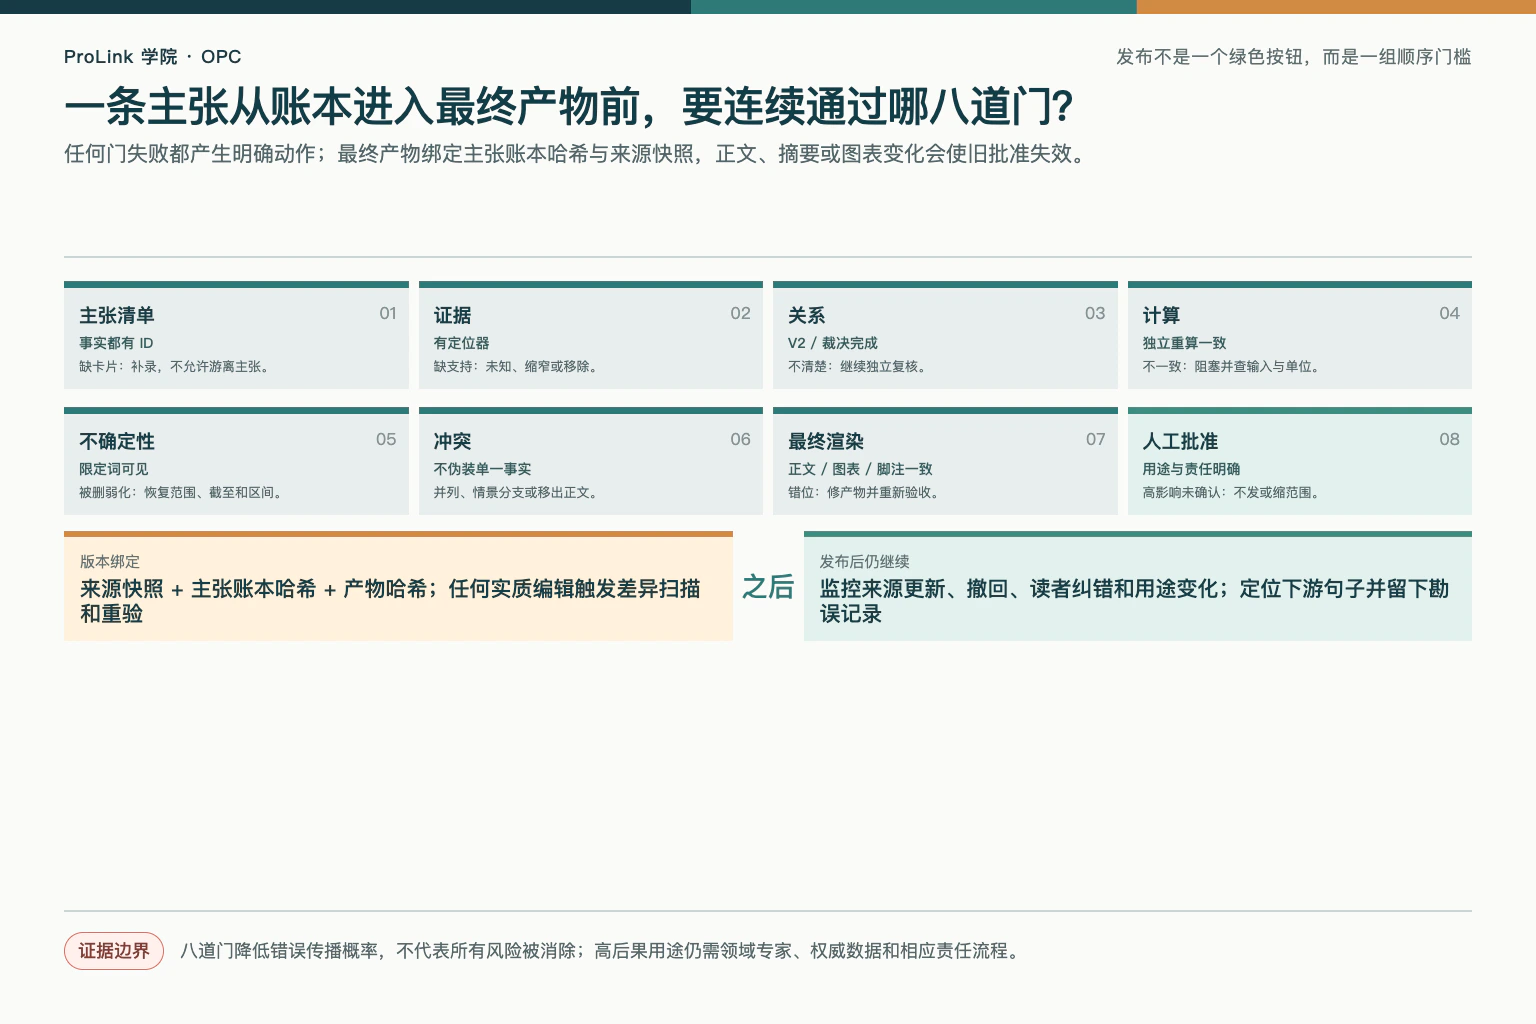
Task: Click 用途与责任明确 text
Action: [x=1191, y=469]
